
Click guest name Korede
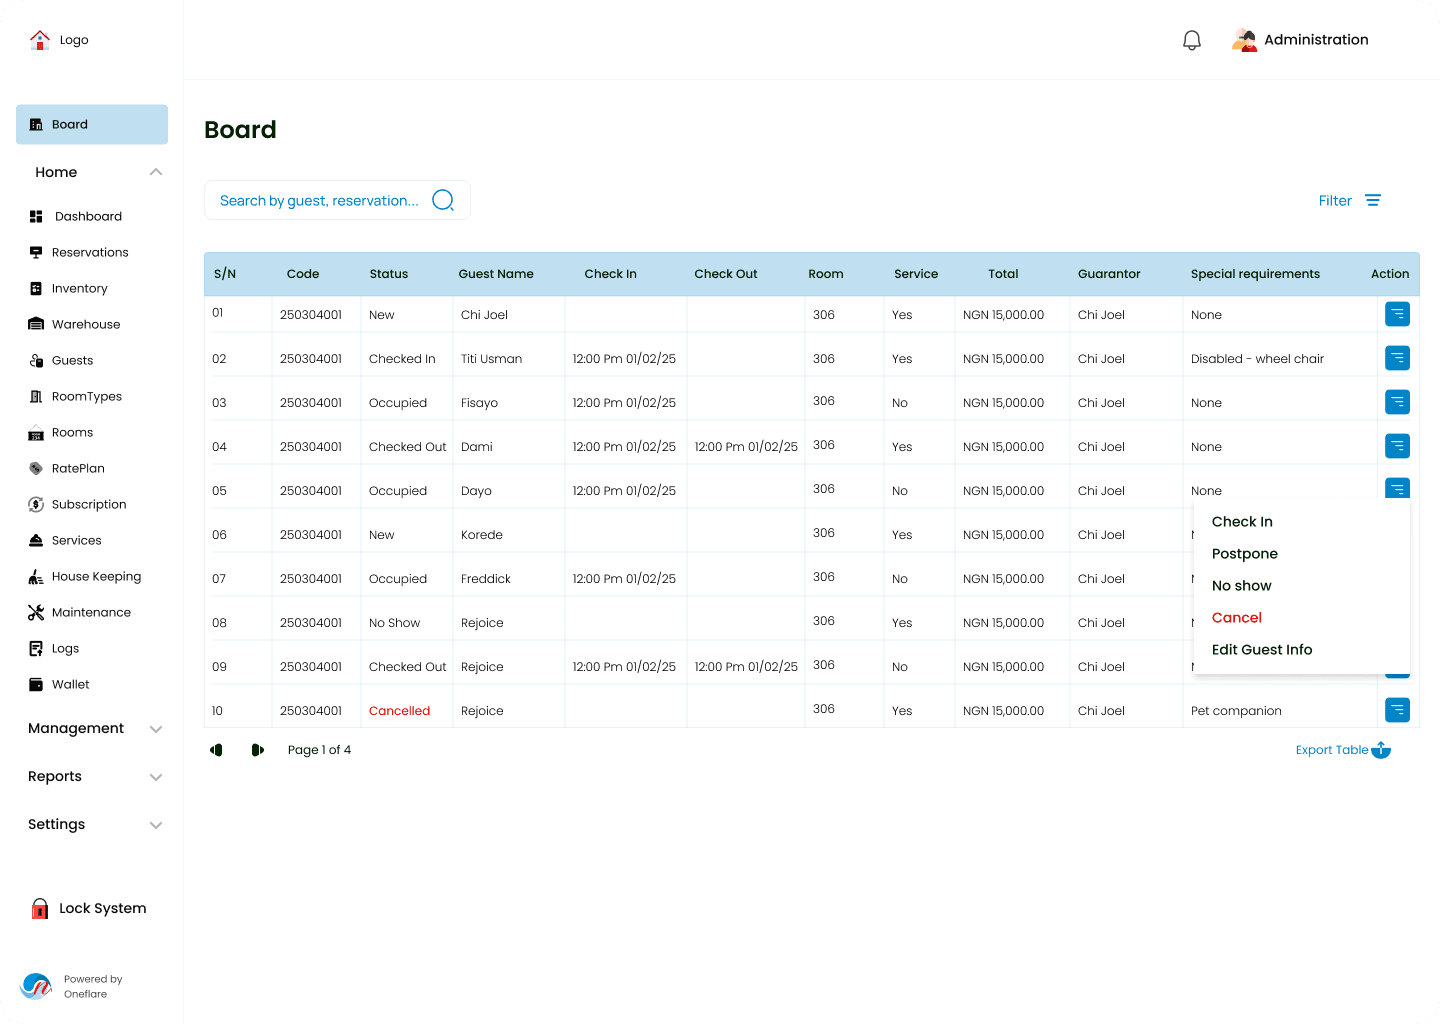pos(481,535)
